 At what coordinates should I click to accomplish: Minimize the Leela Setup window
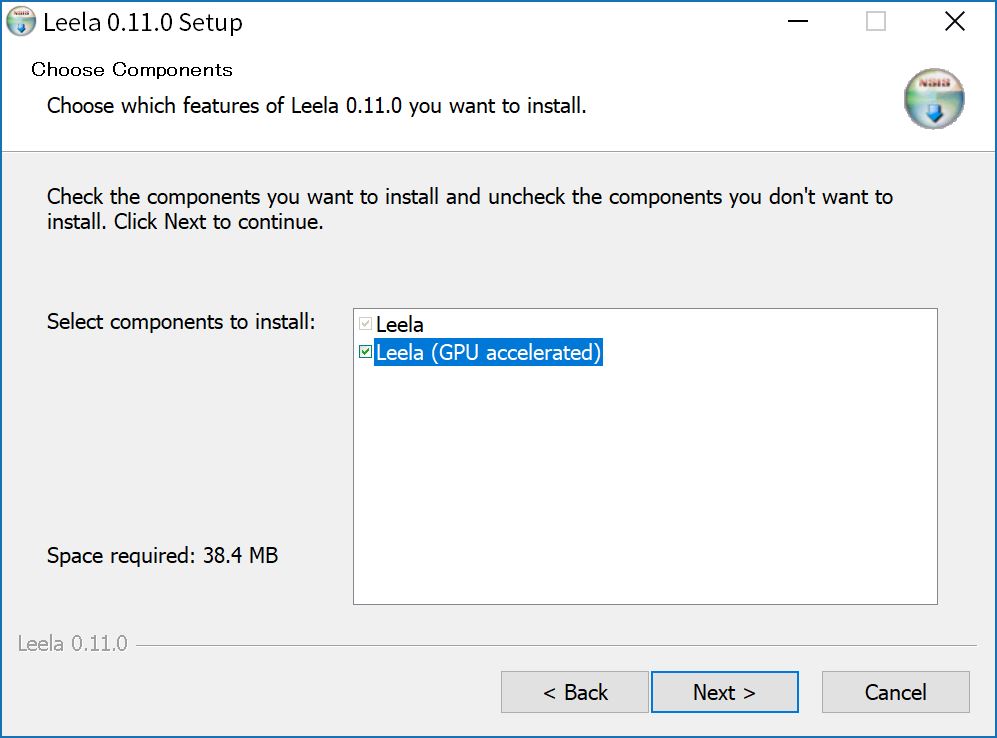pos(797,22)
